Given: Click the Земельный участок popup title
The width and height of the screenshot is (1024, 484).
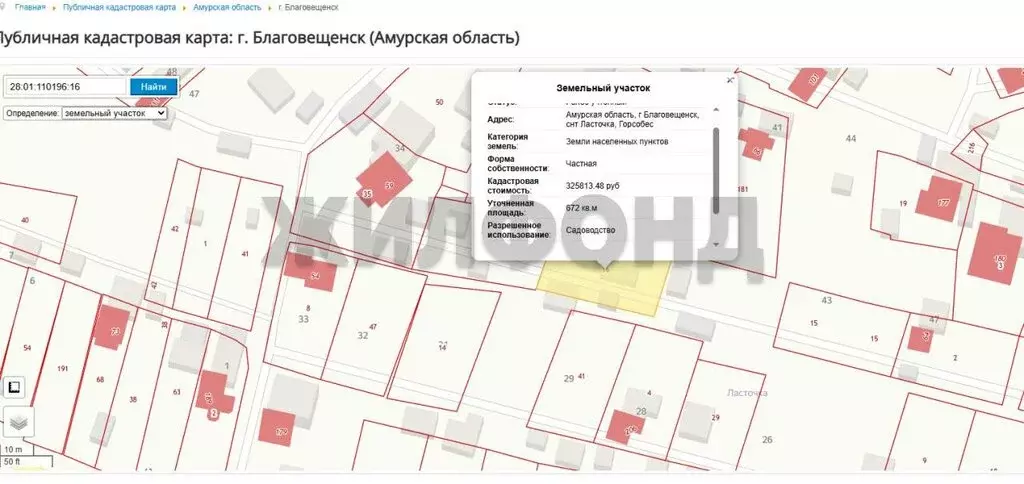Looking at the screenshot, I should (603, 88).
